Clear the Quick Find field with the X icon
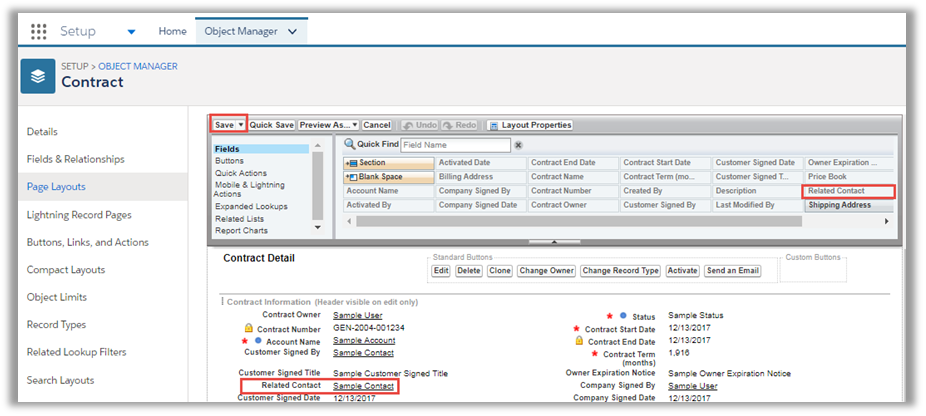 [518, 145]
